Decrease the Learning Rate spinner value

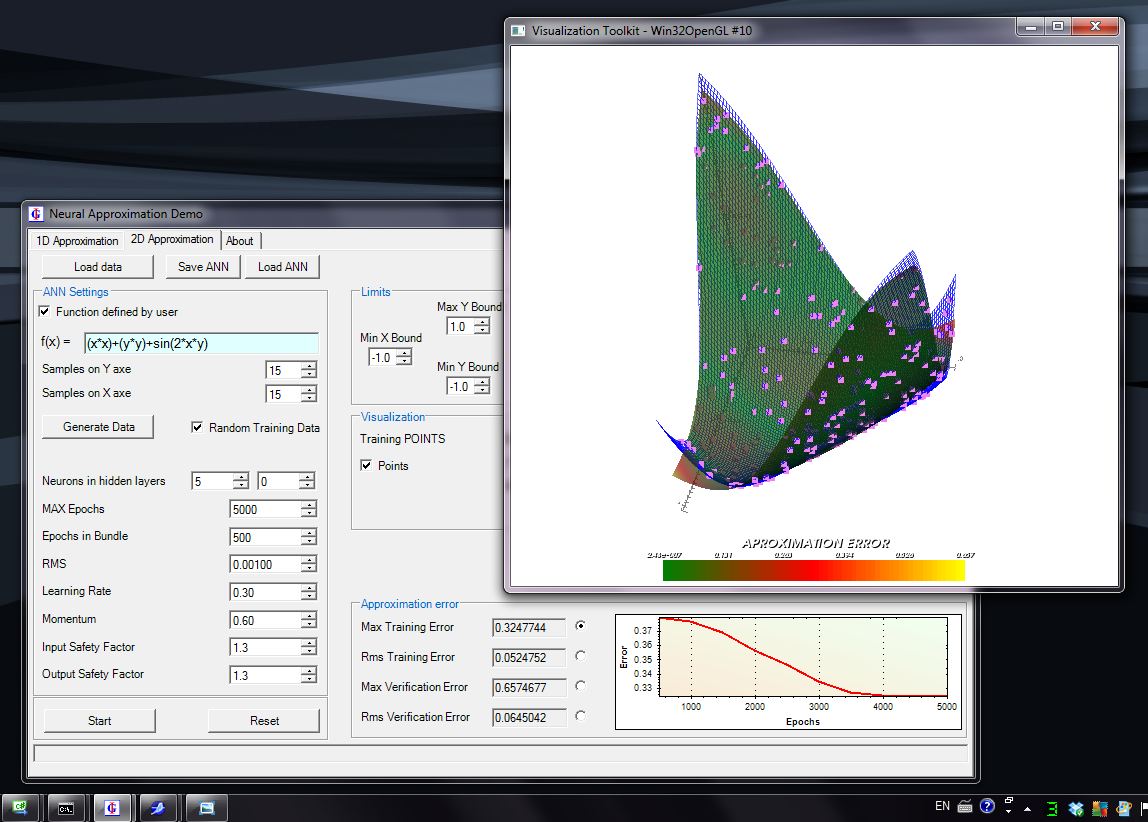point(308,597)
